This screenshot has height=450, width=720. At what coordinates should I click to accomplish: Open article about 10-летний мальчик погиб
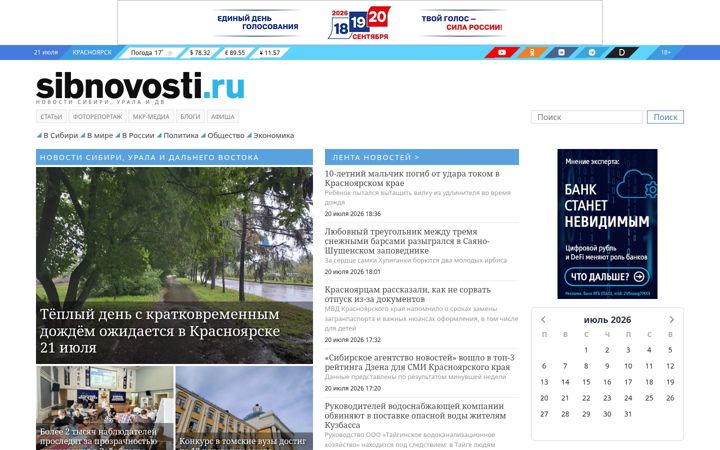click(412, 178)
